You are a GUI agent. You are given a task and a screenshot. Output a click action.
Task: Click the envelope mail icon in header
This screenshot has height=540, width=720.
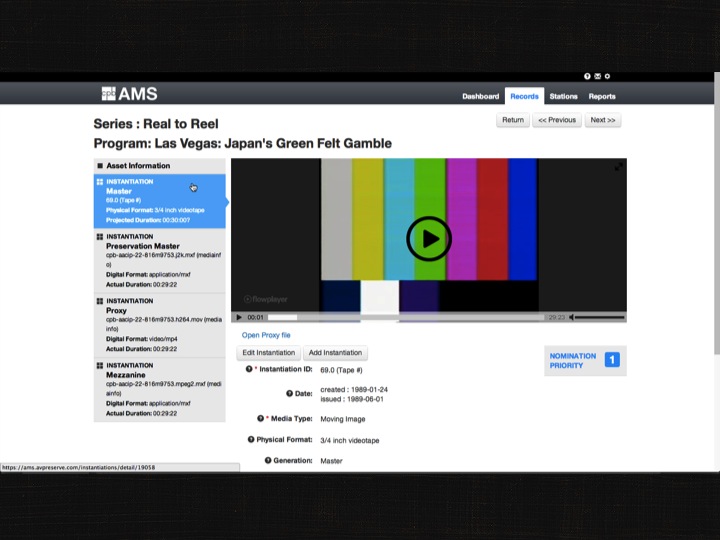597,76
